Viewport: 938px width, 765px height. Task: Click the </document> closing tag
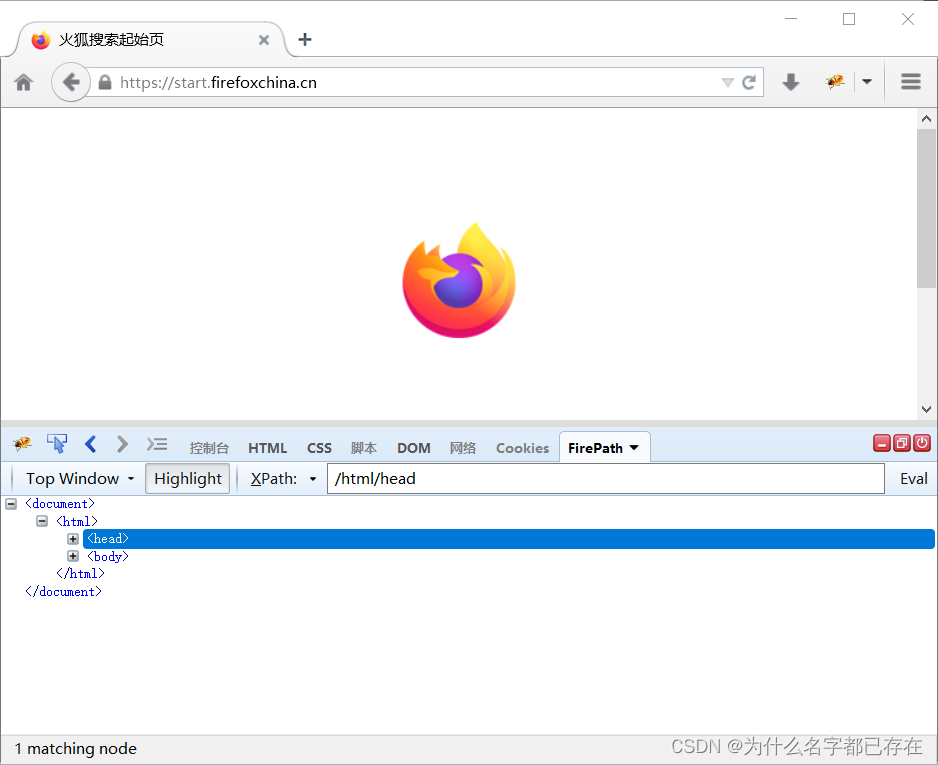[x=63, y=592]
